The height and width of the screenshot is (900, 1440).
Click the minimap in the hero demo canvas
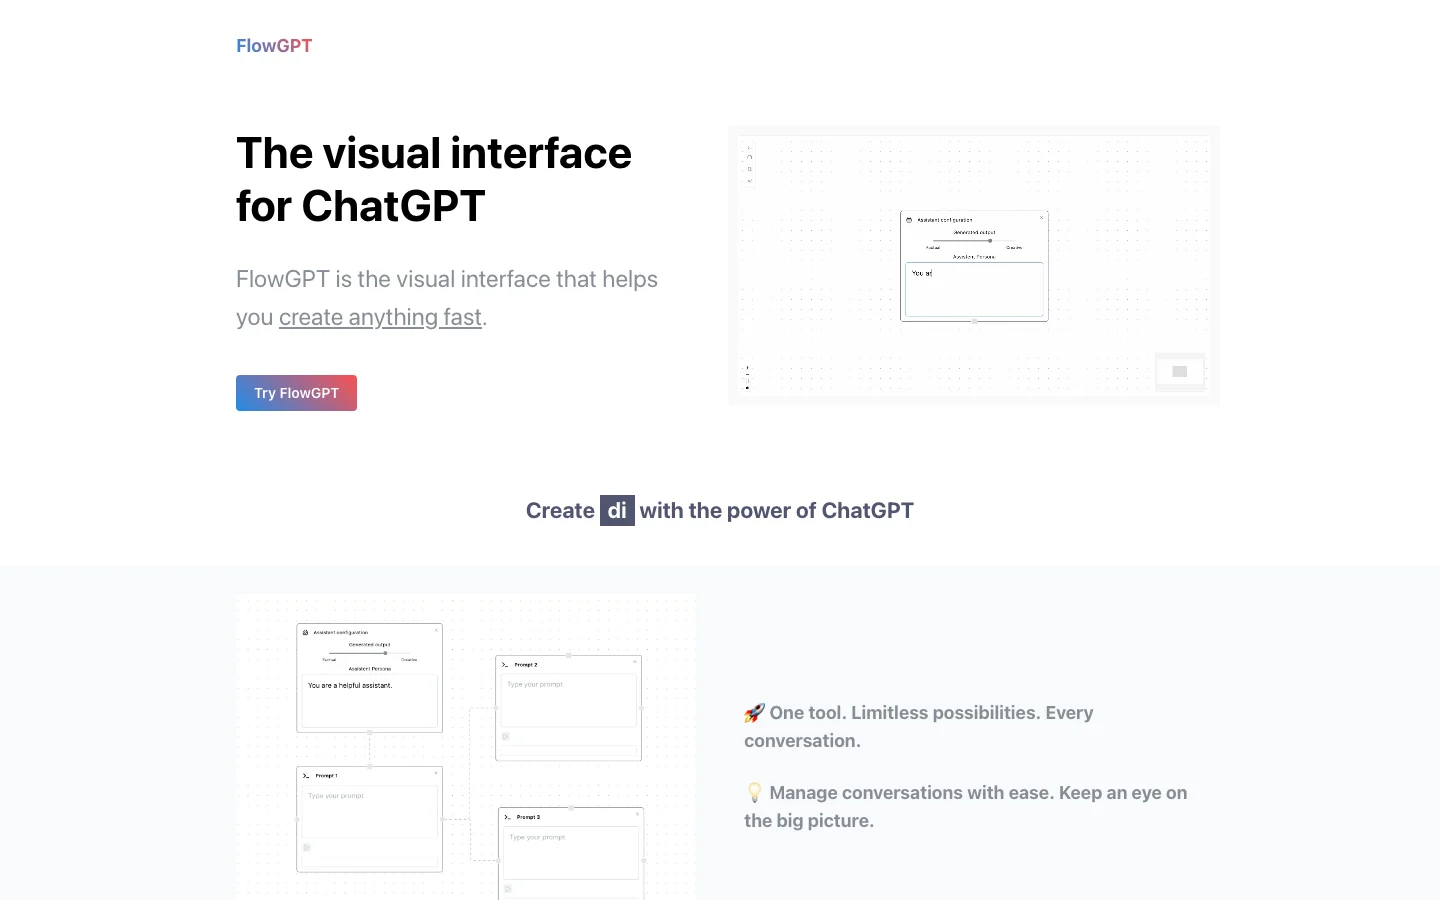[x=1180, y=372]
